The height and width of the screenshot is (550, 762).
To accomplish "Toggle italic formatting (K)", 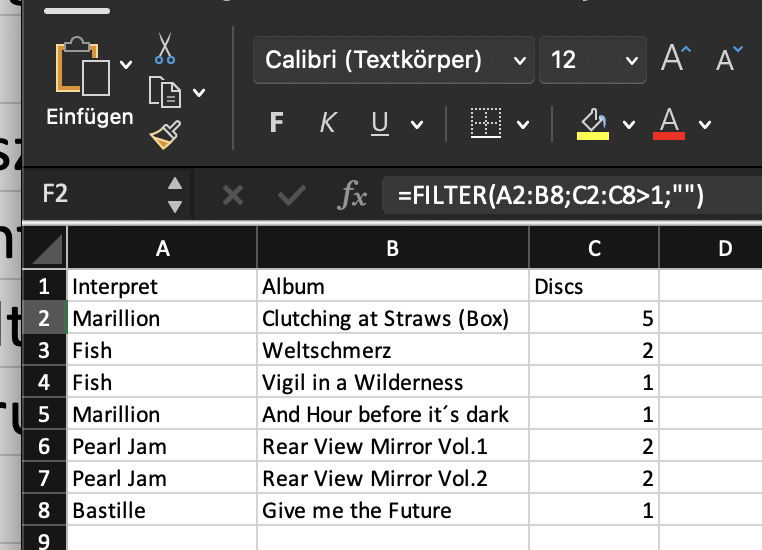I will coord(328,123).
